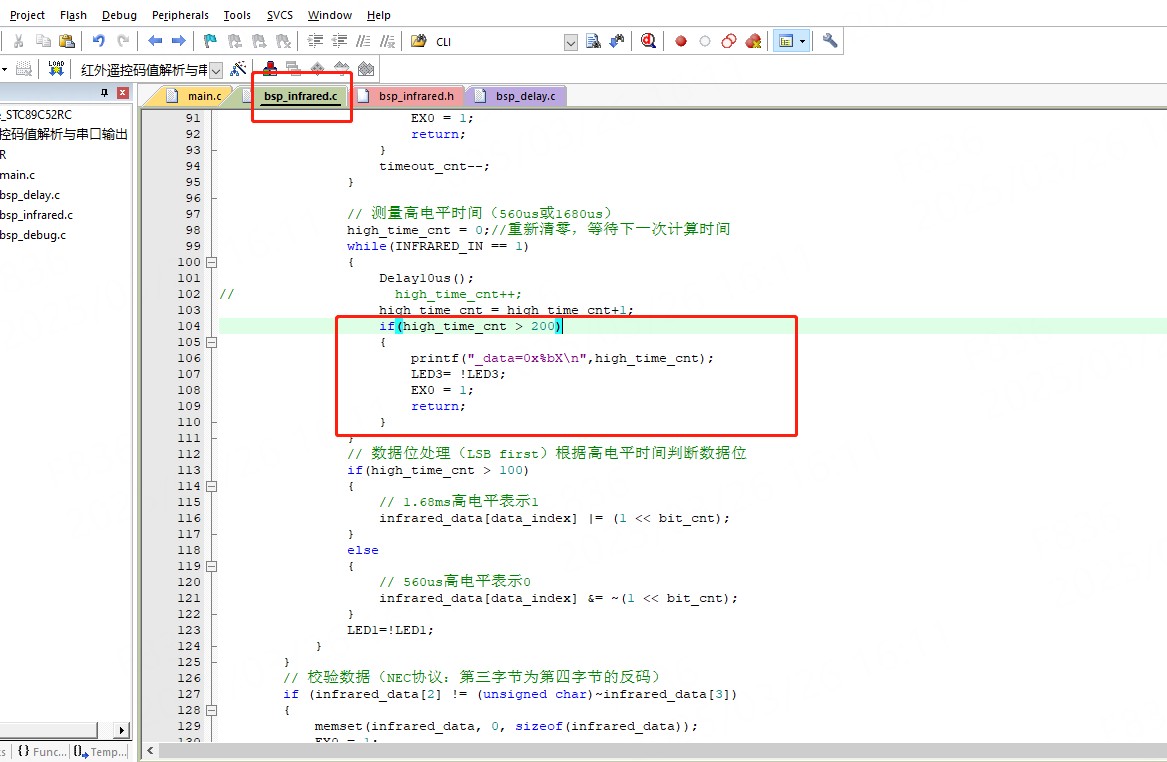Screen dimensions: 1167x762
Task: Click into the CLI search field
Action: (x=497, y=42)
